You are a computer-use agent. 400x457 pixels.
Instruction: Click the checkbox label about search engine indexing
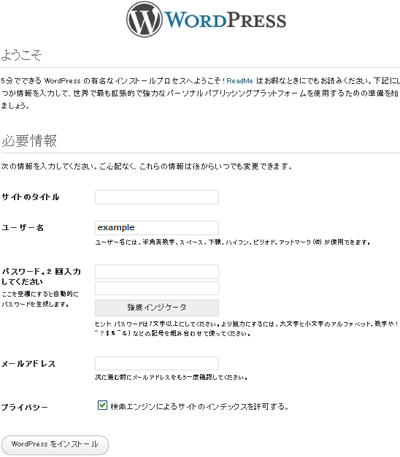point(199,407)
